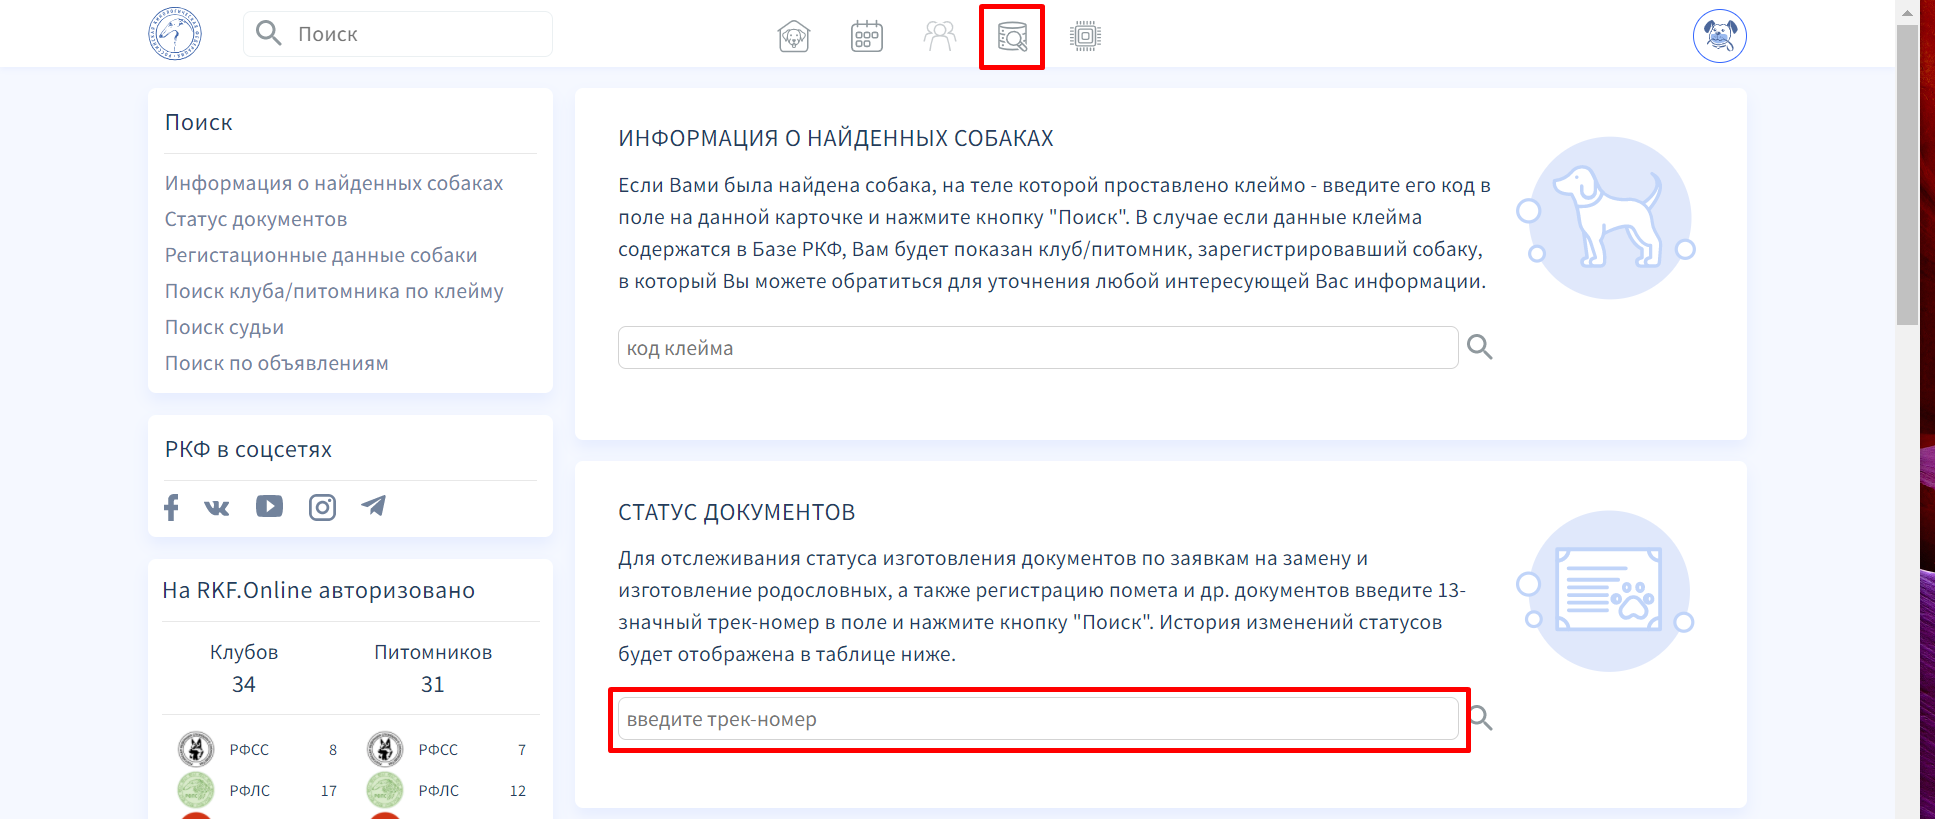Click the search icon beside трек-номер field

click(x=1481, y=718)
